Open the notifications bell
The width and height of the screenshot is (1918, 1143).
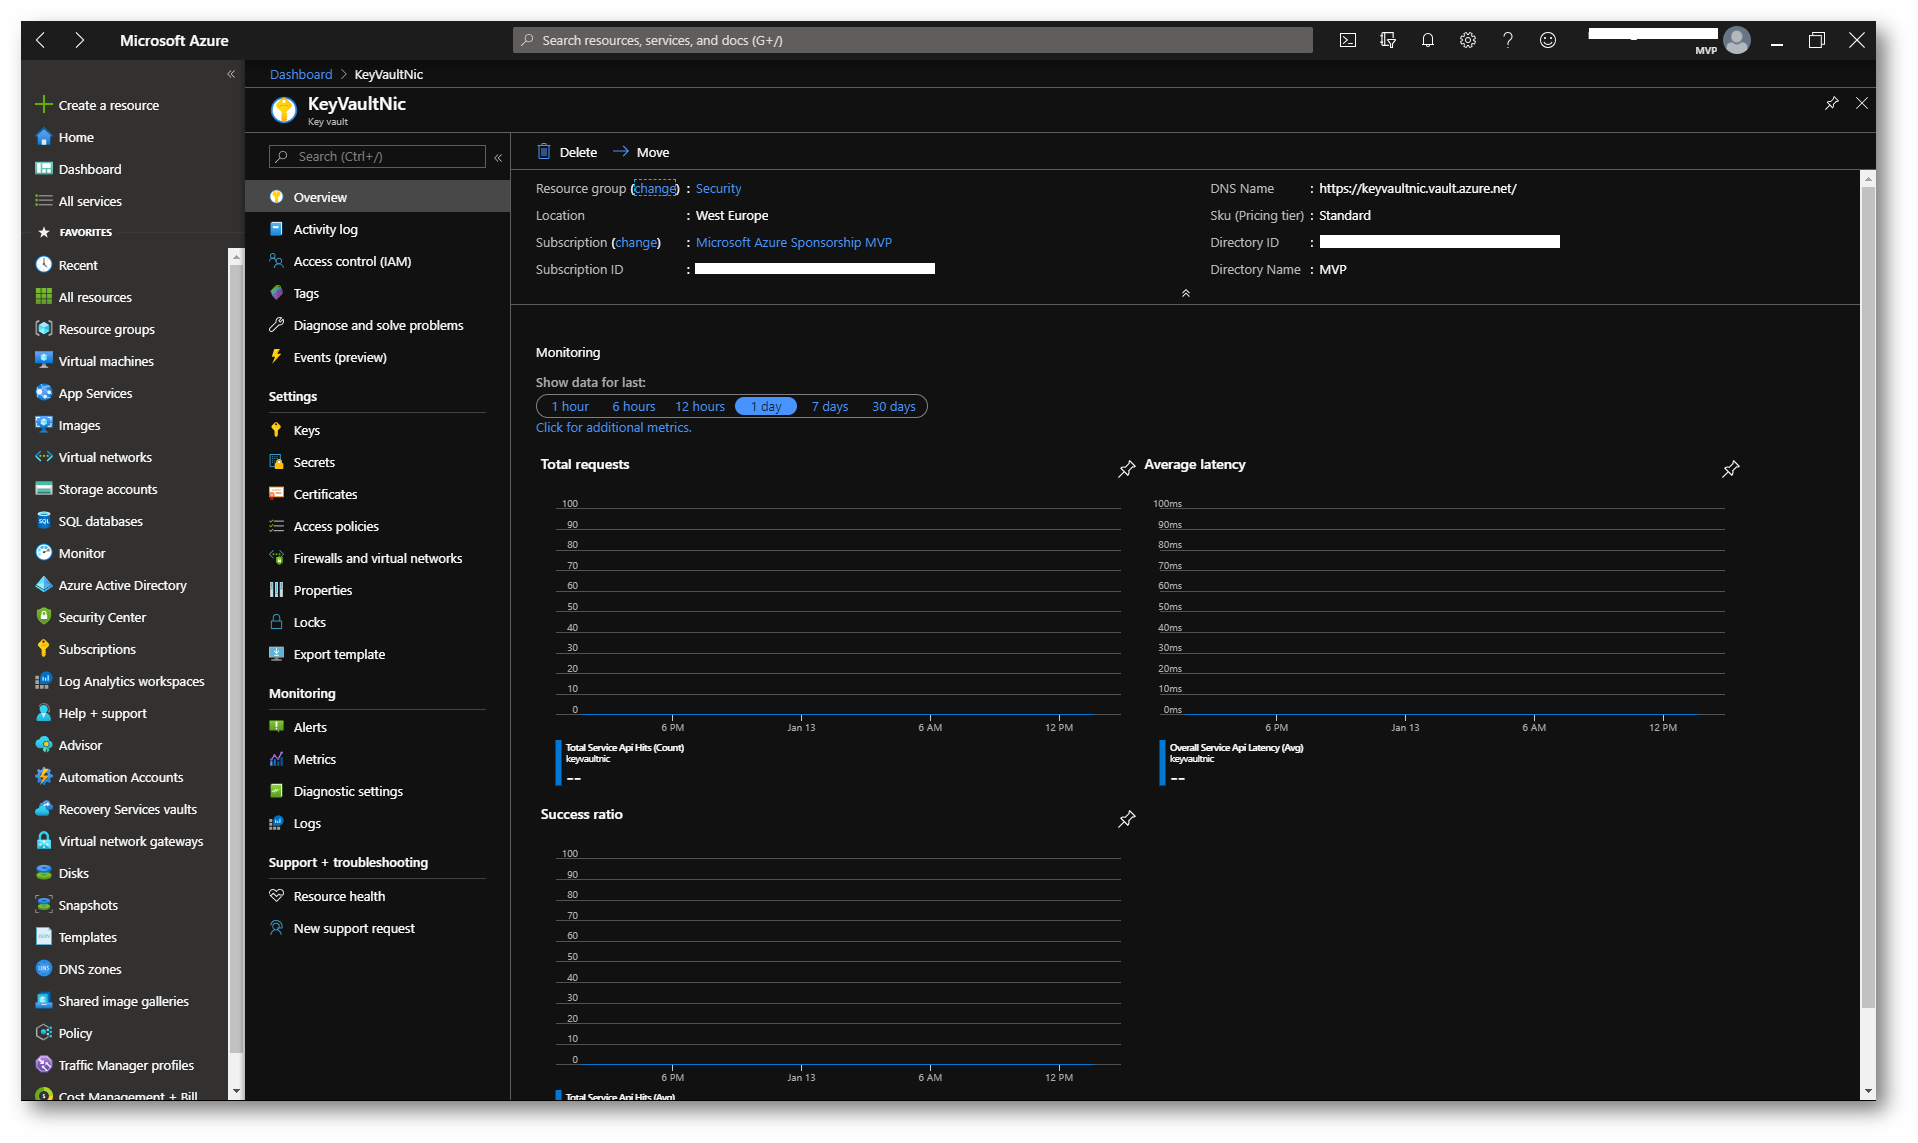1427,40
